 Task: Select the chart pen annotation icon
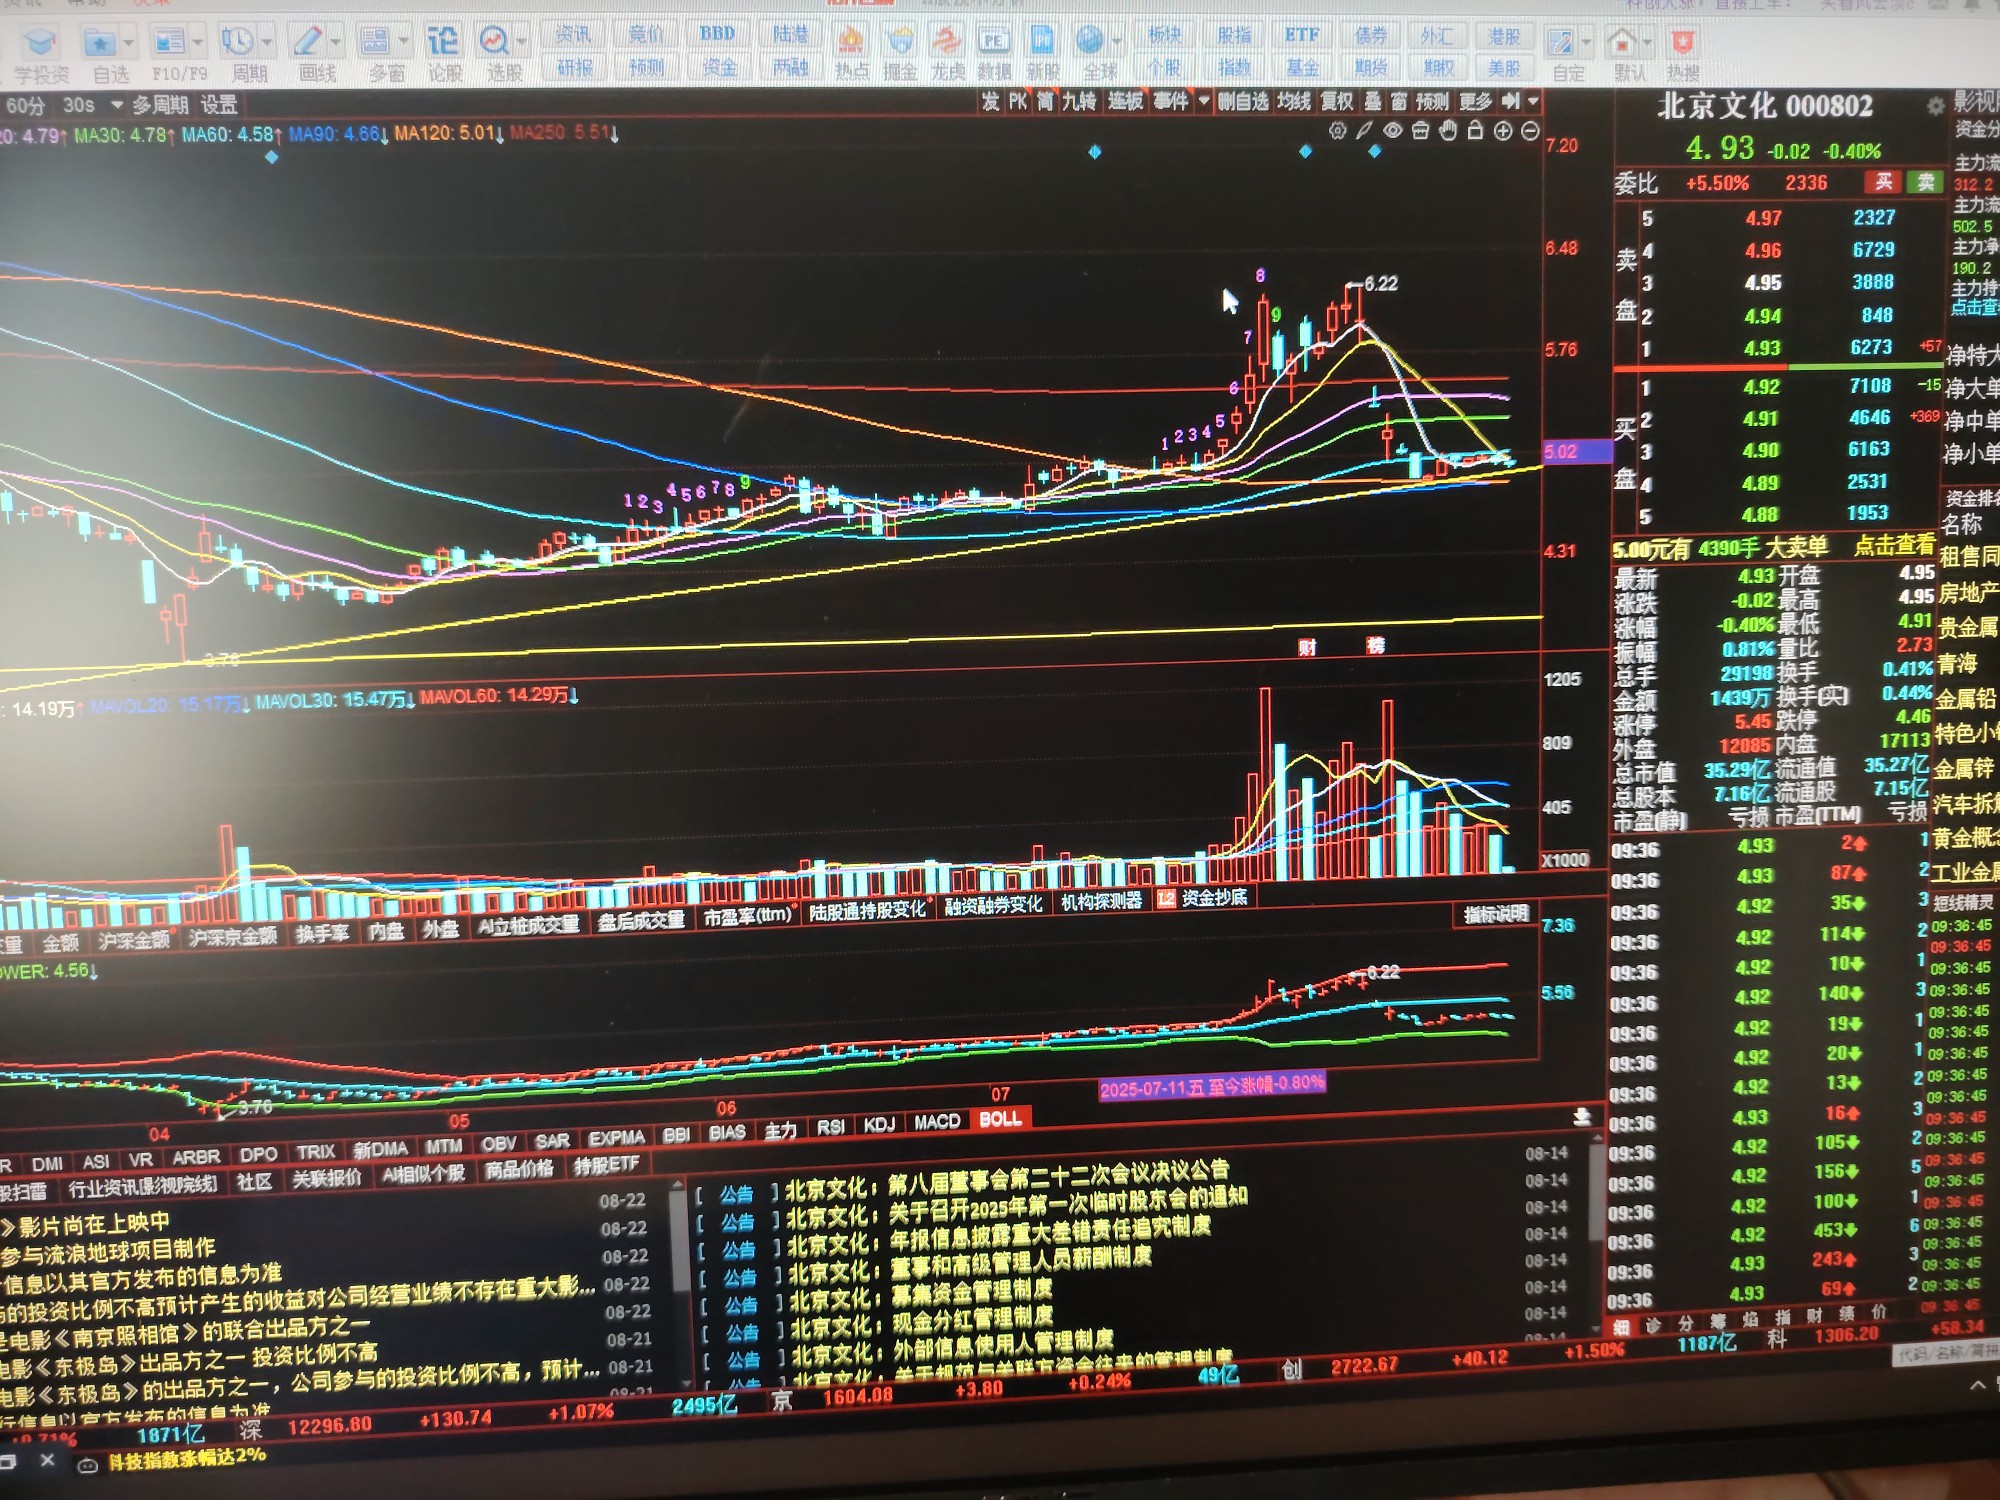pyautogui.click(x=1364, y=131)
